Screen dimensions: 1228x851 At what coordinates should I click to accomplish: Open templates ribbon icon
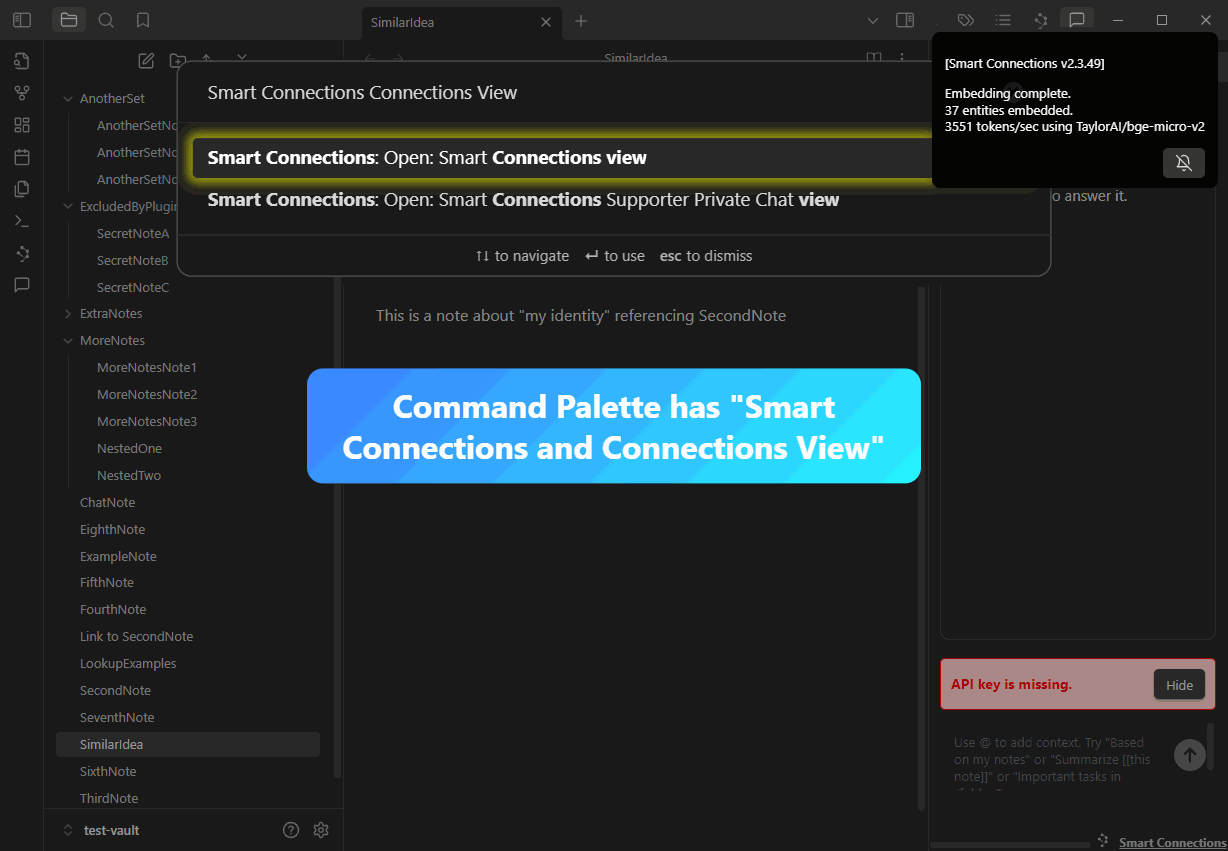click(22, 189)
